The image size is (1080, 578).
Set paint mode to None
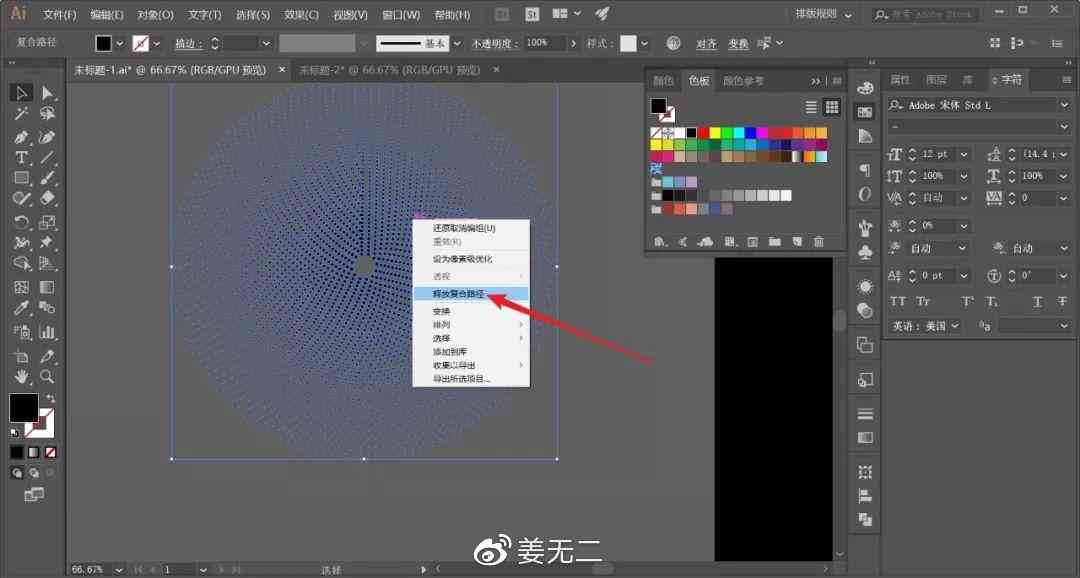(x=50, y=453)
